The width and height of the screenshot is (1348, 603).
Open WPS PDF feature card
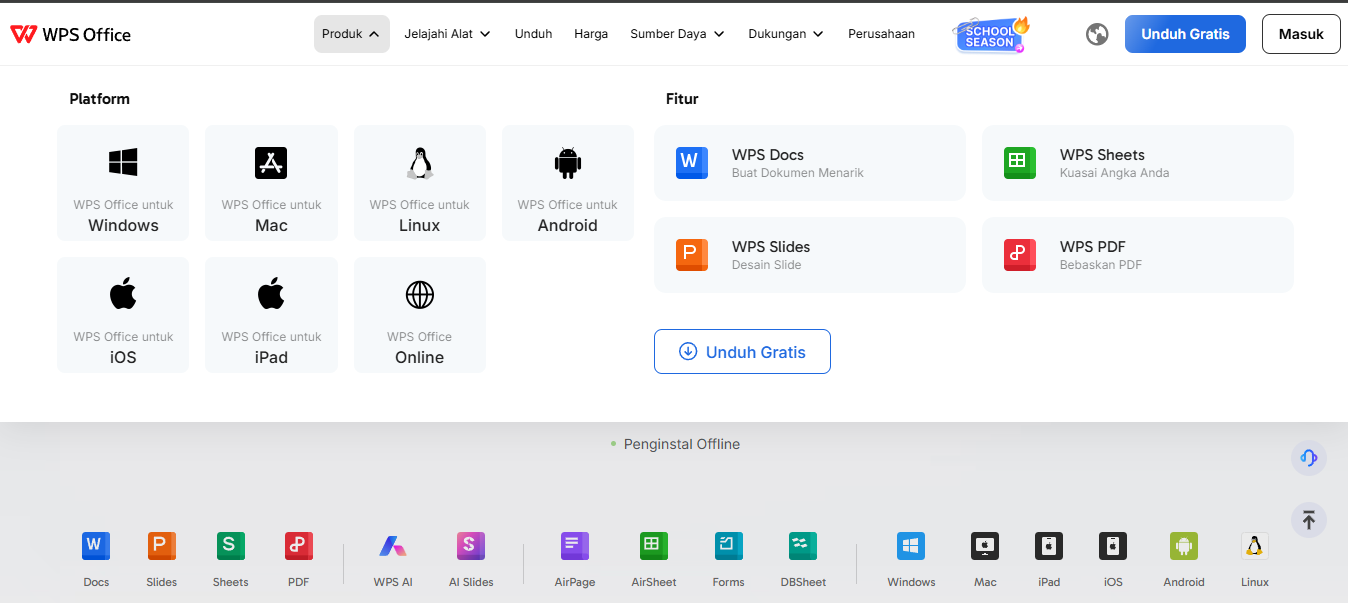pos(1138,255)
